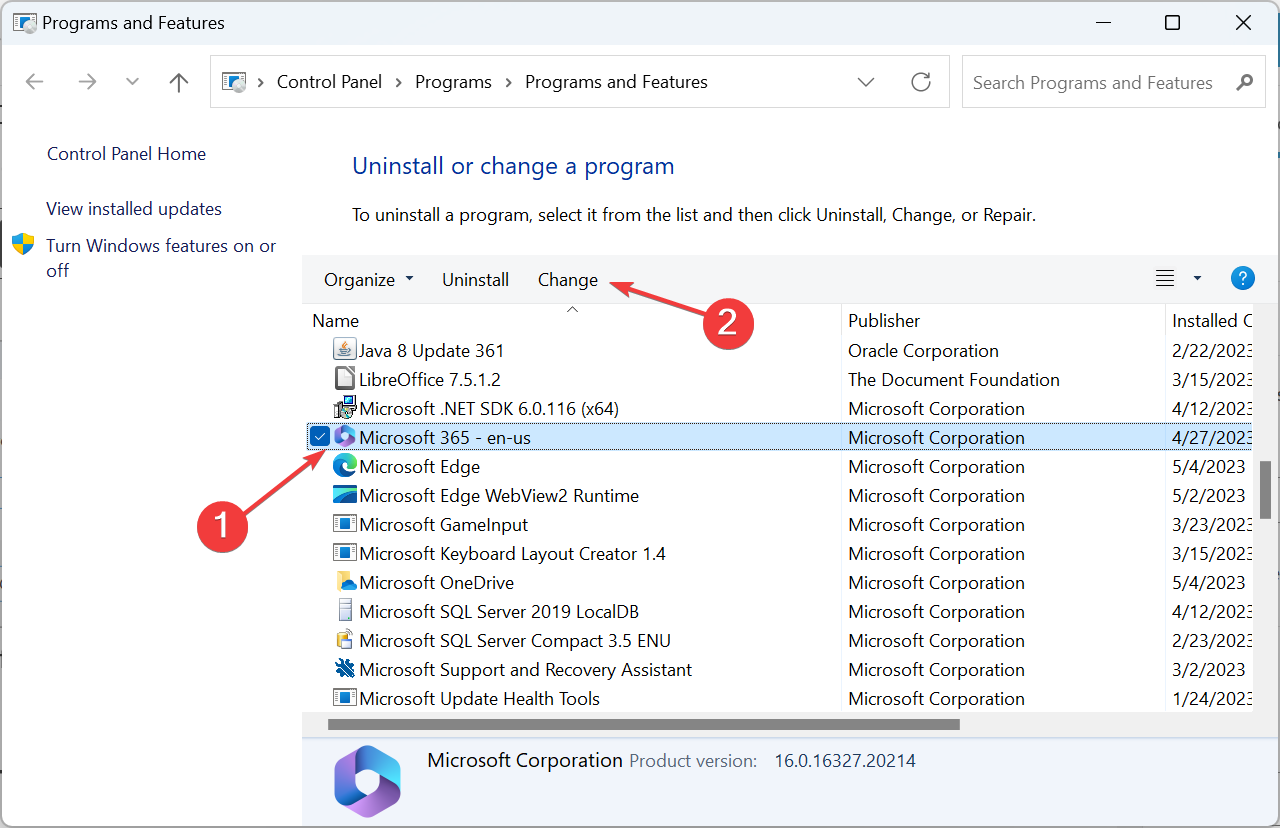Open the Help question mark button
Image resolution: width=1280 pixels, height=828 pixels.
click(x=1242, y=279)
